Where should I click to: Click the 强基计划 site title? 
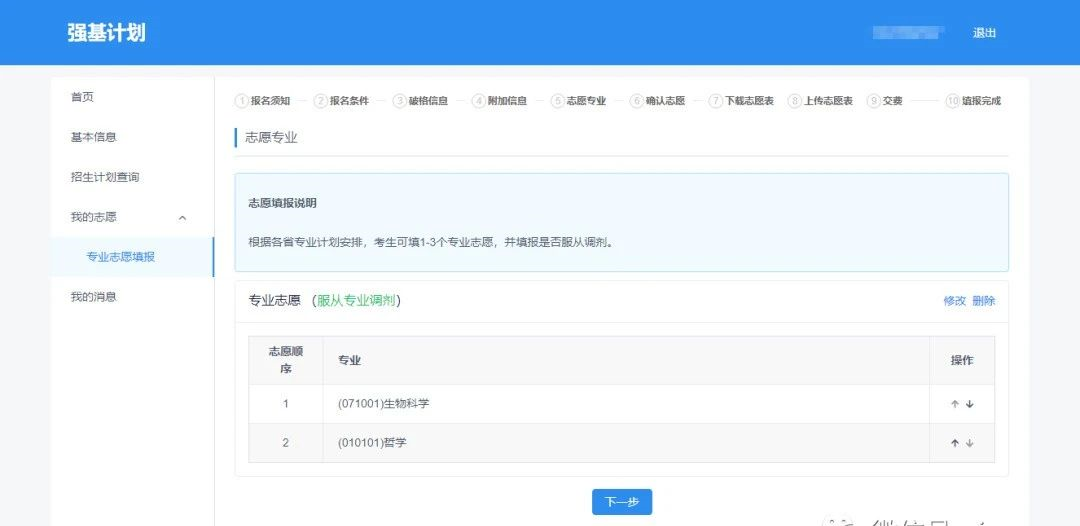[107, 32]
